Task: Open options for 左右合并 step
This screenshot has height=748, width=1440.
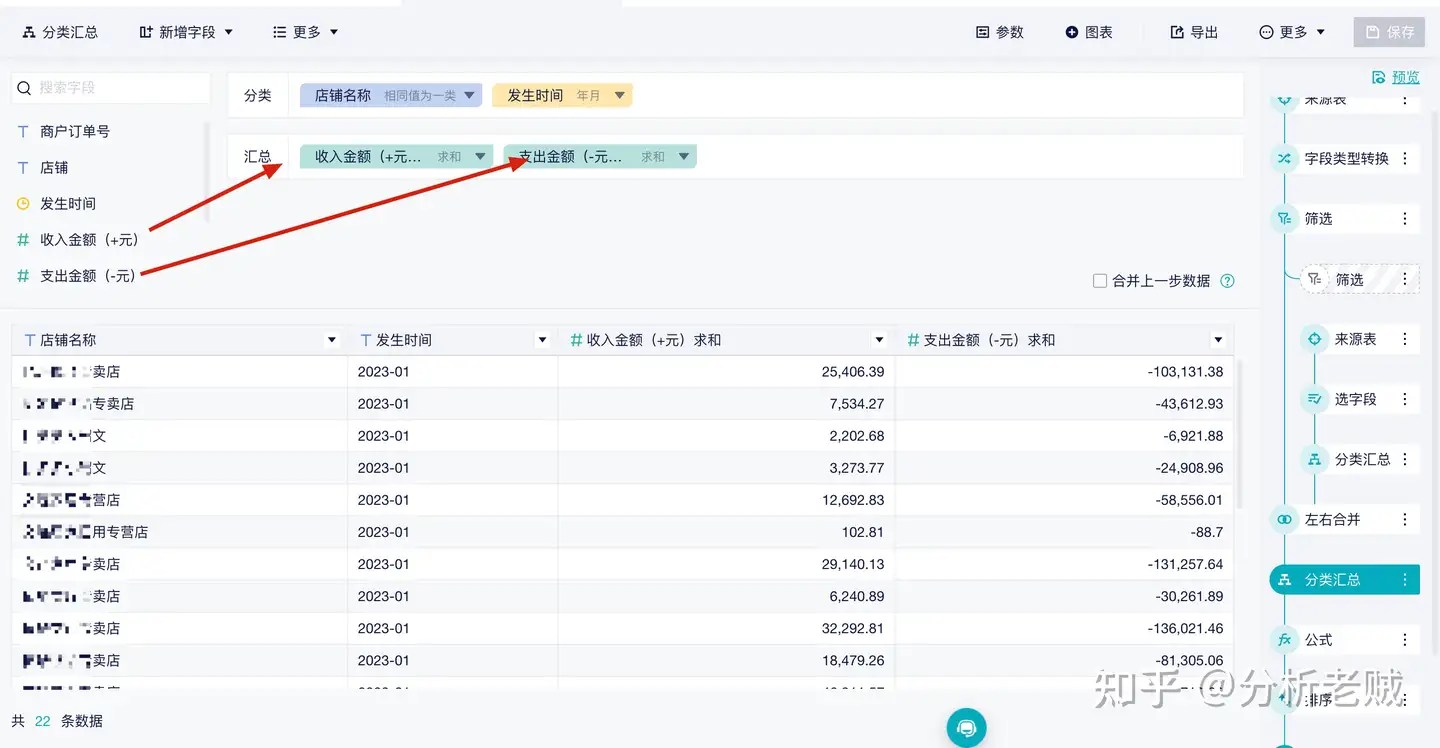Action: [1405, 520]
